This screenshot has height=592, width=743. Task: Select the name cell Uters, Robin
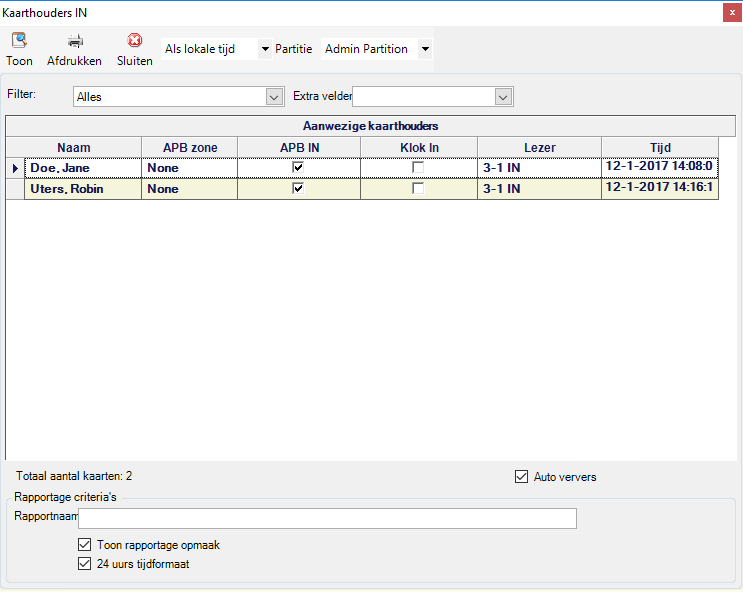pos(83,189)
